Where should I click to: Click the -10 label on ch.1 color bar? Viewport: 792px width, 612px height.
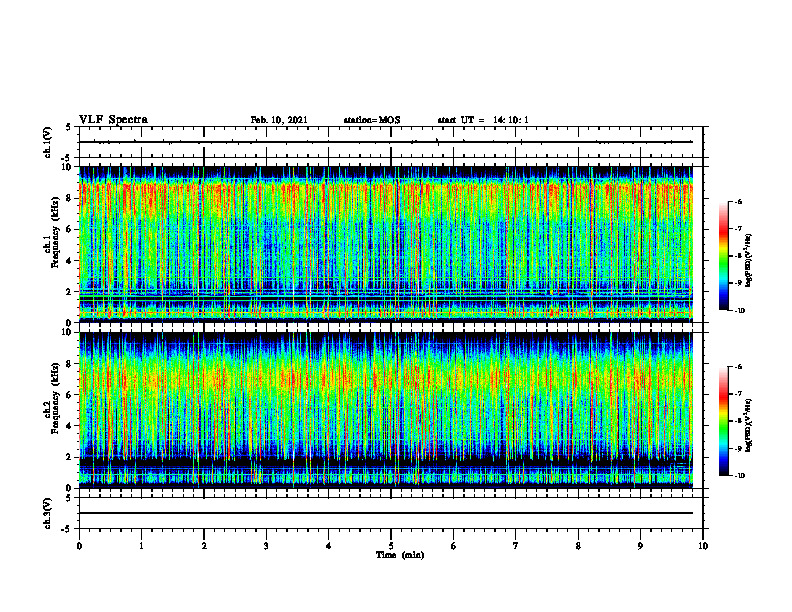[x=739, y=311]
